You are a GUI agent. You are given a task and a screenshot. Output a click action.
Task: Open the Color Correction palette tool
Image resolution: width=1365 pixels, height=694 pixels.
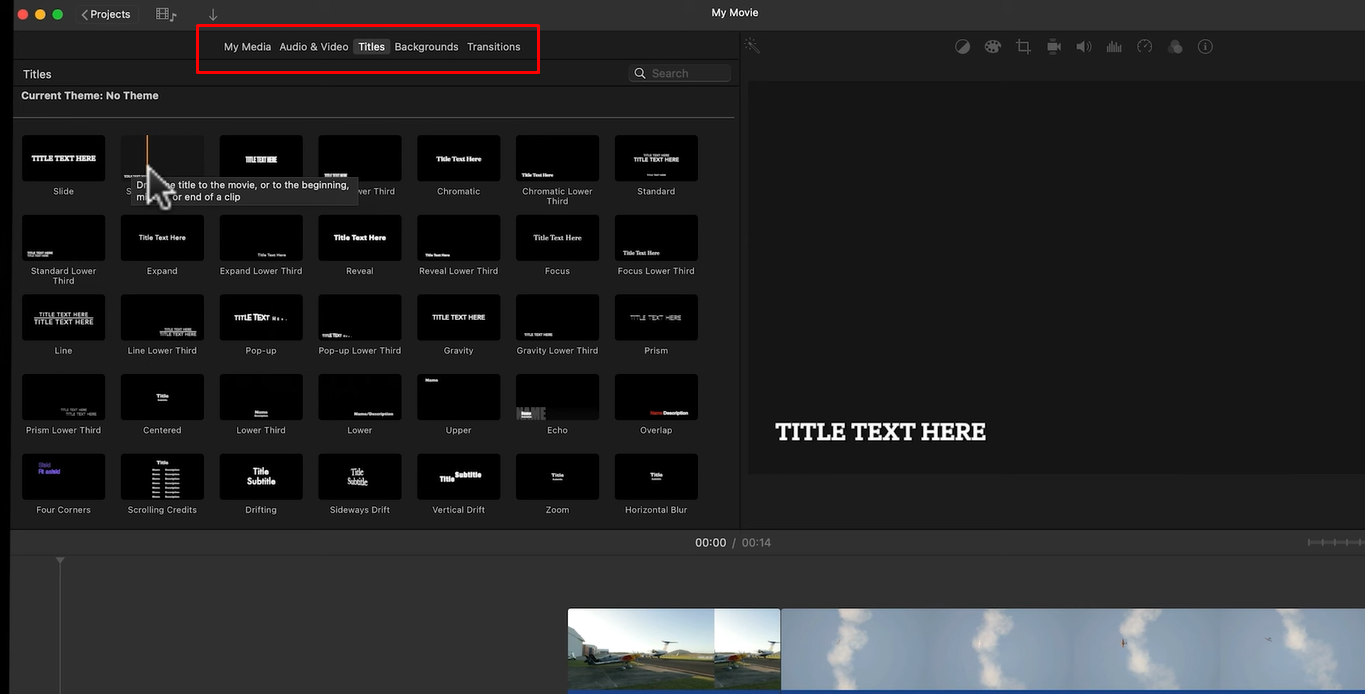click(x=992, y=46)
